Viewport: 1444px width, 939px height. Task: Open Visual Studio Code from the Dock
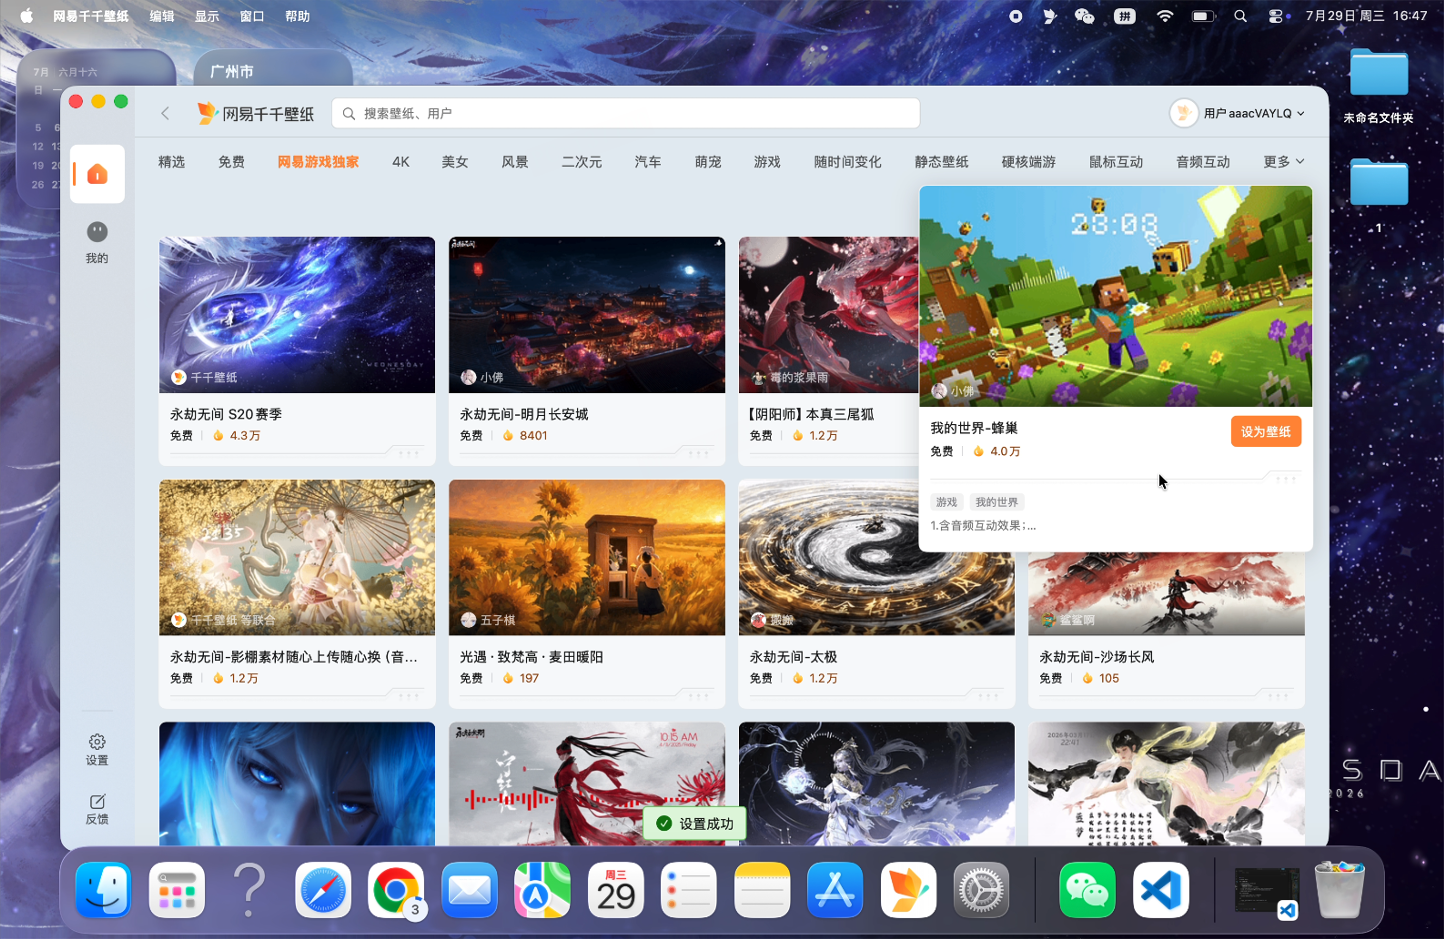pyautogui.click(x=1161, y=889)
